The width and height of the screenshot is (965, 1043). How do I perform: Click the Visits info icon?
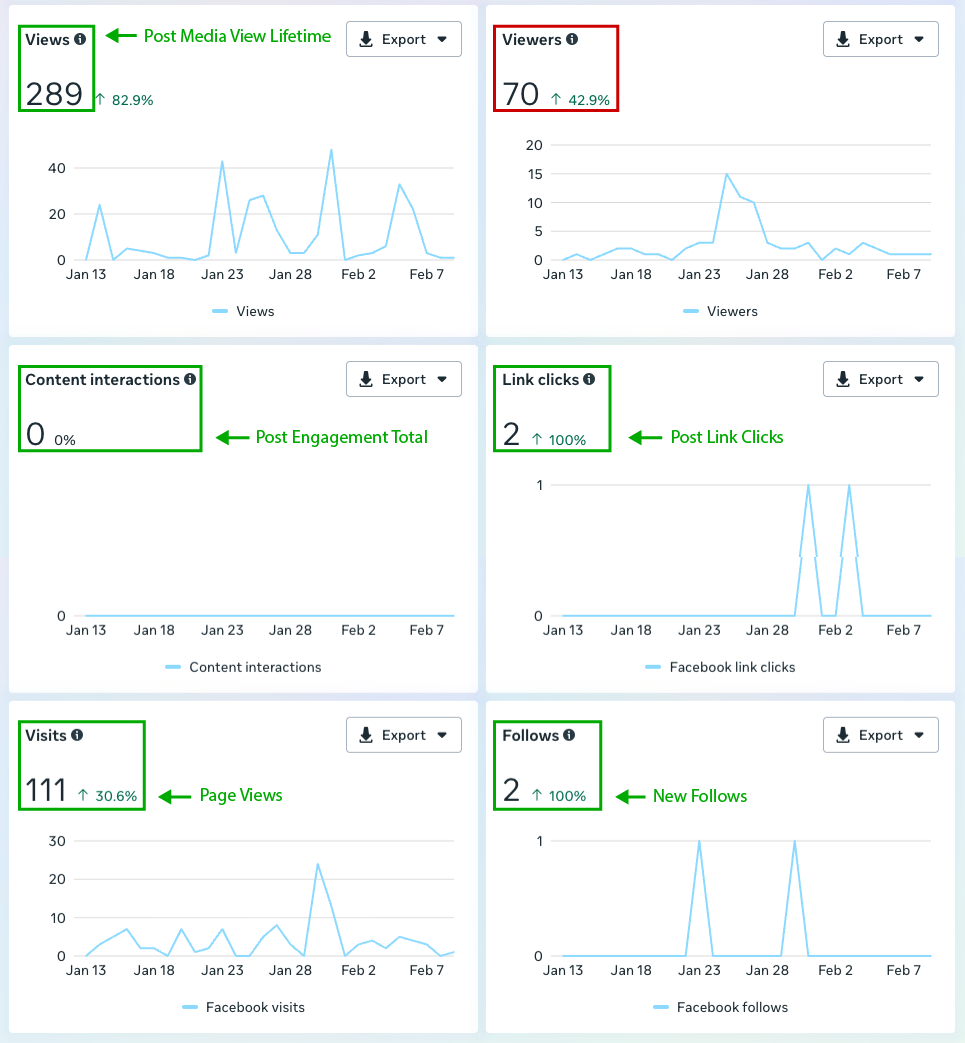[x=77, y=735]
